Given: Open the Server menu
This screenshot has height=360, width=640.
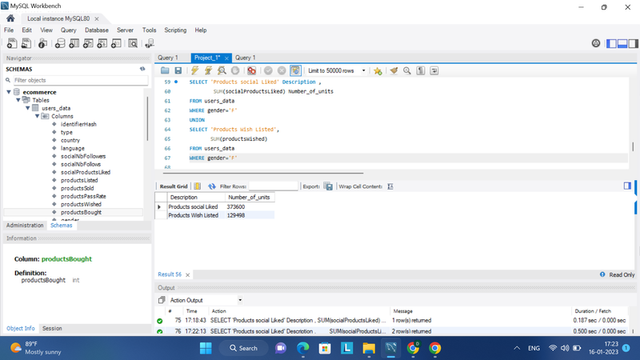Looking at the screenshot, I should [x=125, y=30].
